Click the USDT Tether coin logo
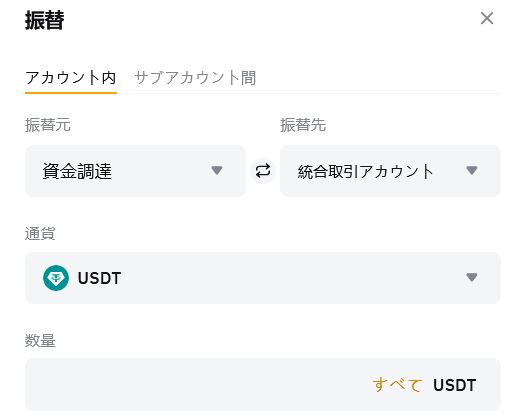 [x=56, y=278]
